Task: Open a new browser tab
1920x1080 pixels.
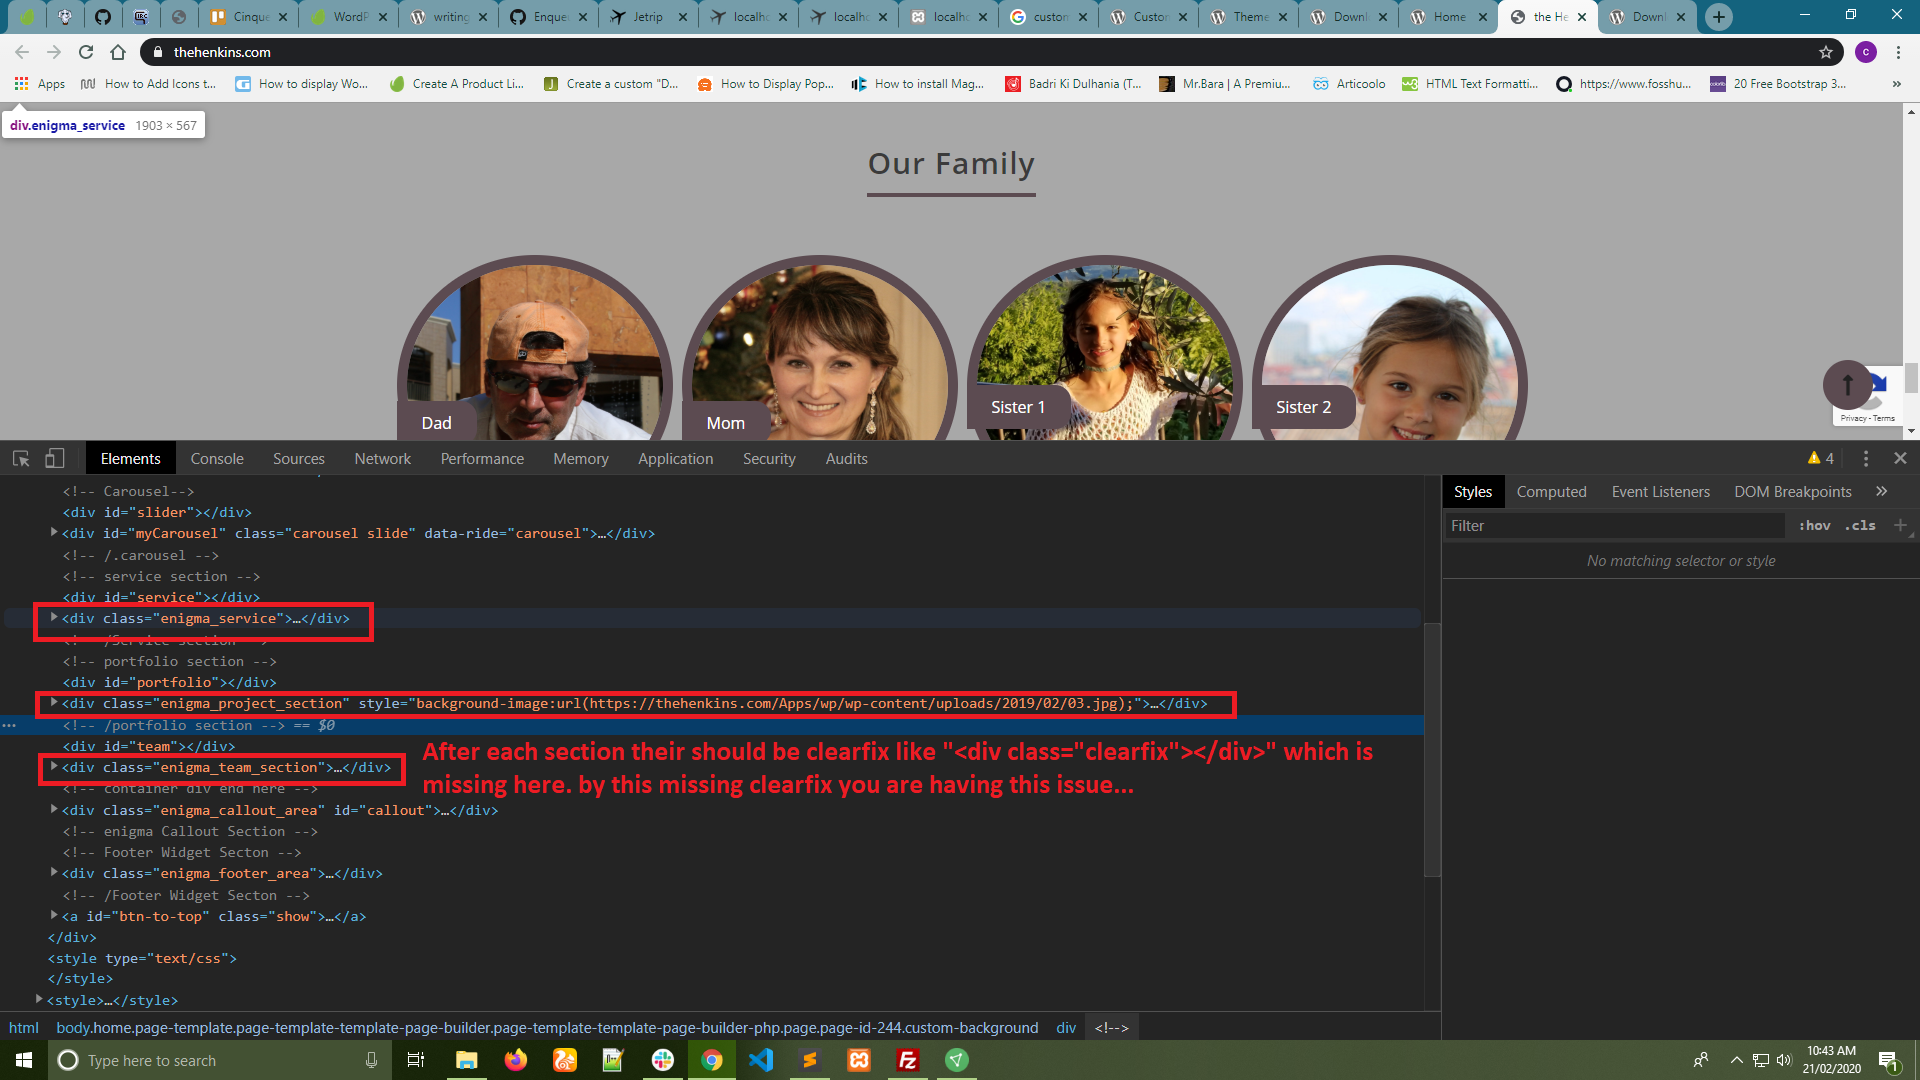Action: [1719, 17]
